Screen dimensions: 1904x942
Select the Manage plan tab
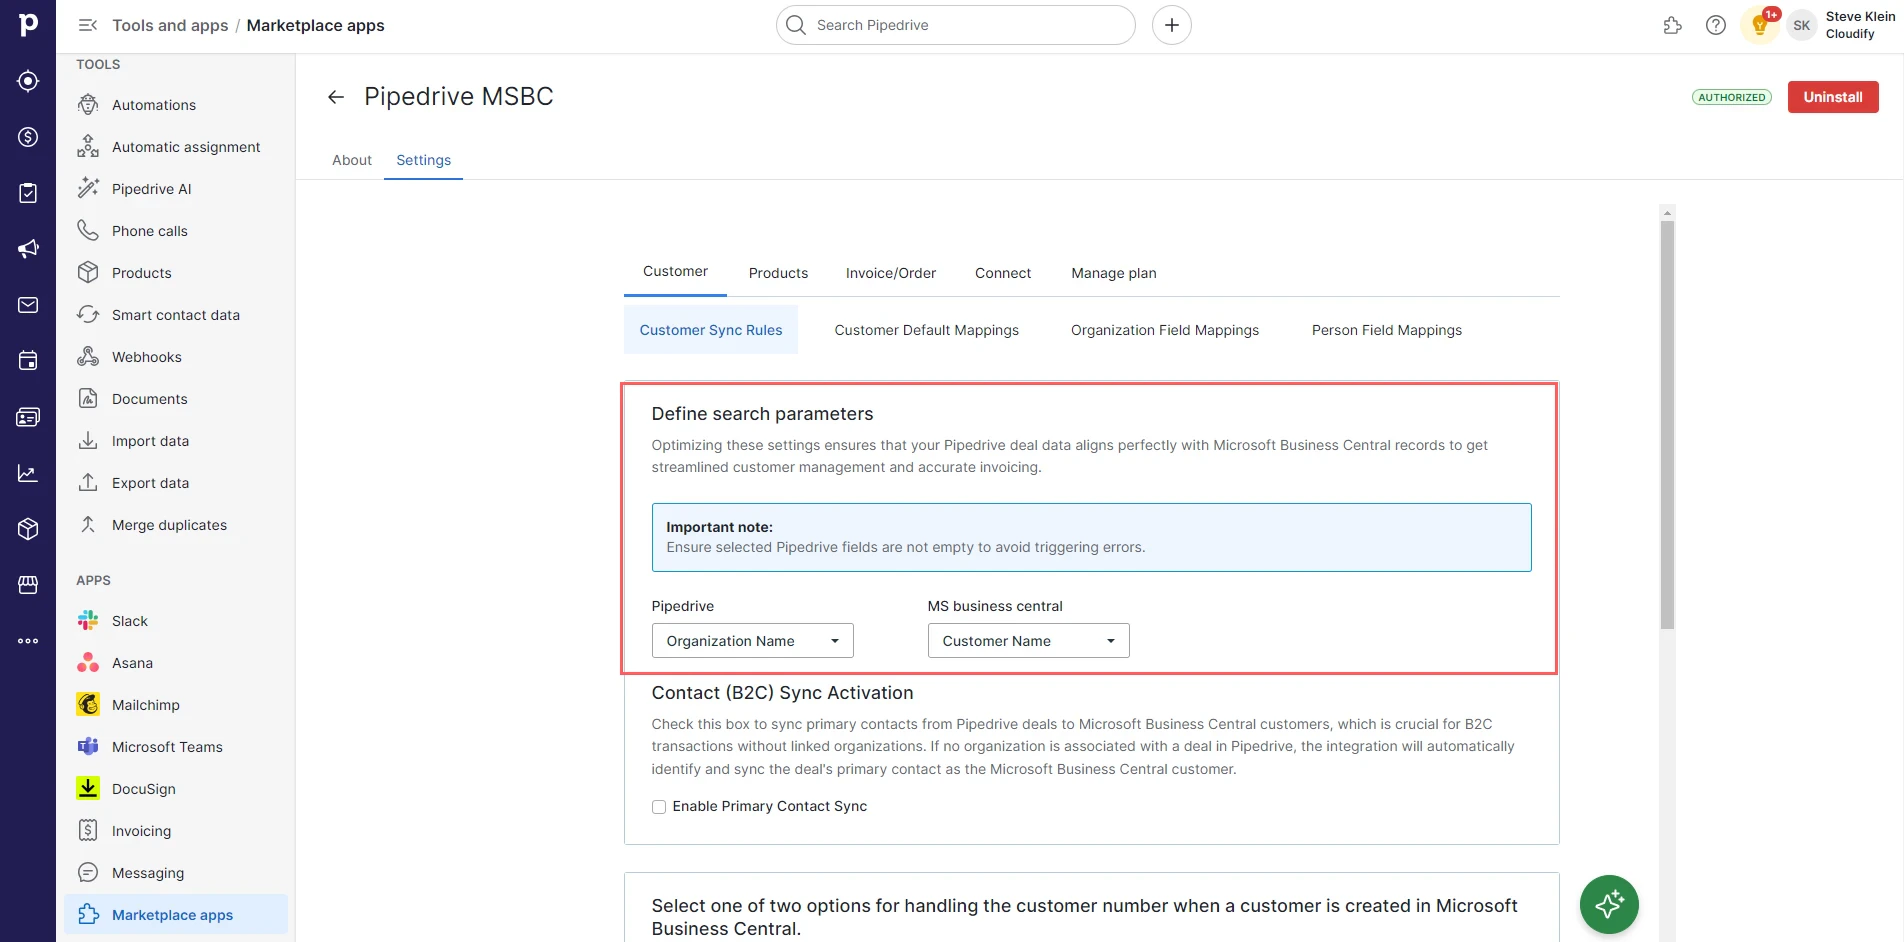point(1114,273)
